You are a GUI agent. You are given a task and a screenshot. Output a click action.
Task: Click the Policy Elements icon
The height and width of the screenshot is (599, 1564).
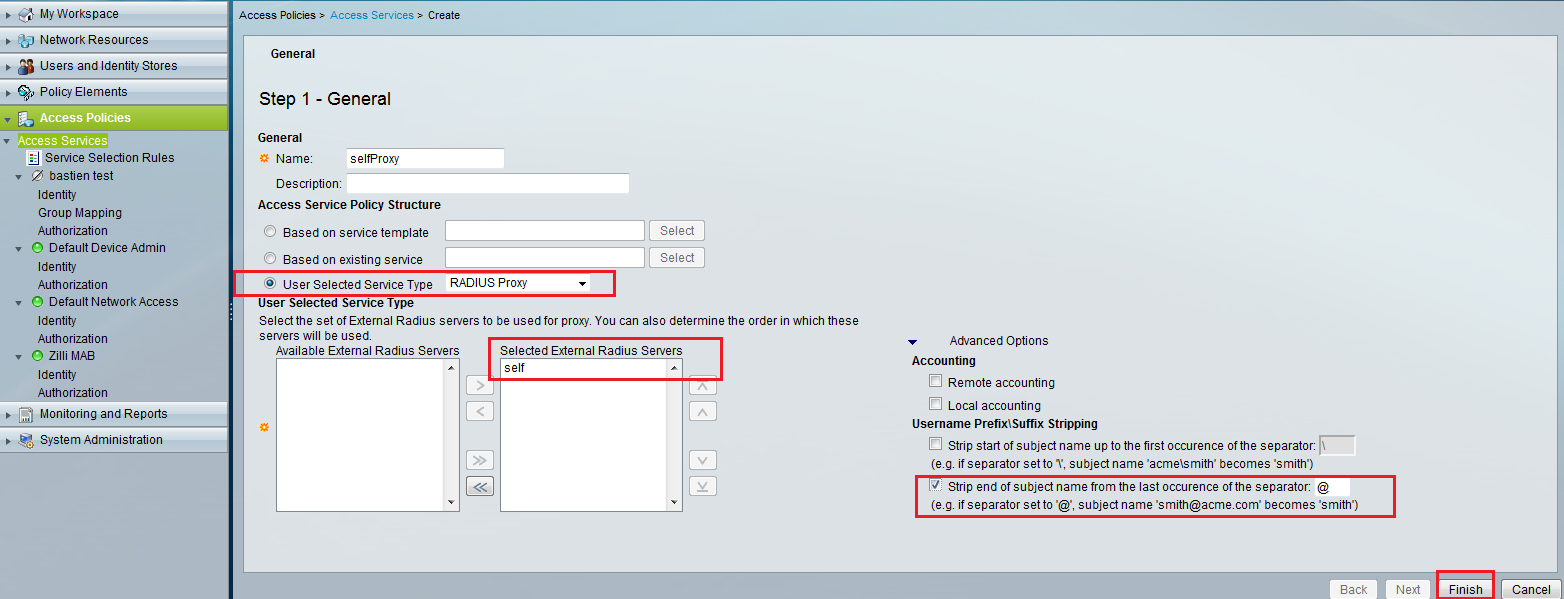tap(26, 92)
